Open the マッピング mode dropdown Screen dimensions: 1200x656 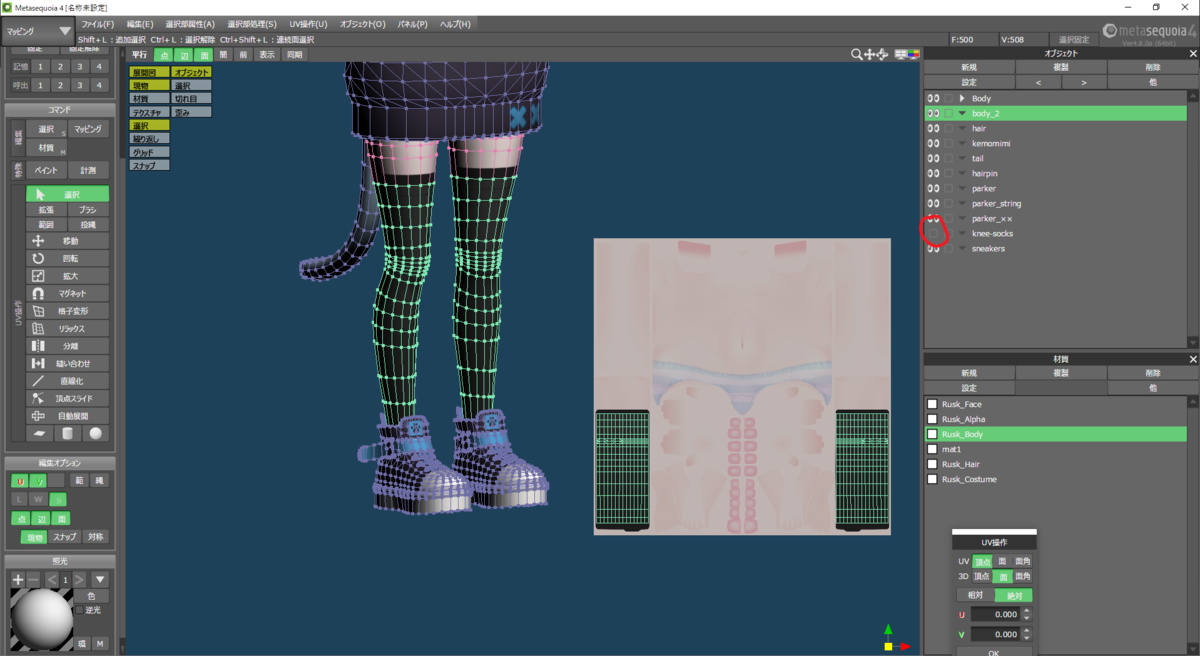point(37,31)
